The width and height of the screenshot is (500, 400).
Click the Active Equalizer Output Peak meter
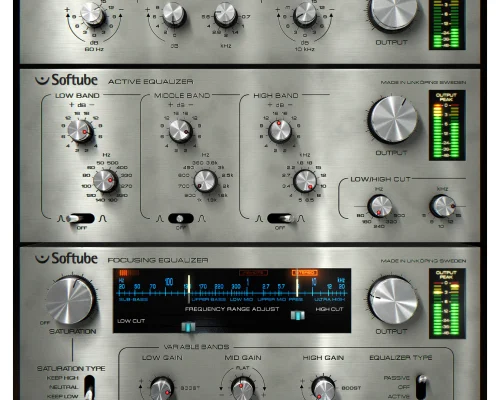[447, 125]
